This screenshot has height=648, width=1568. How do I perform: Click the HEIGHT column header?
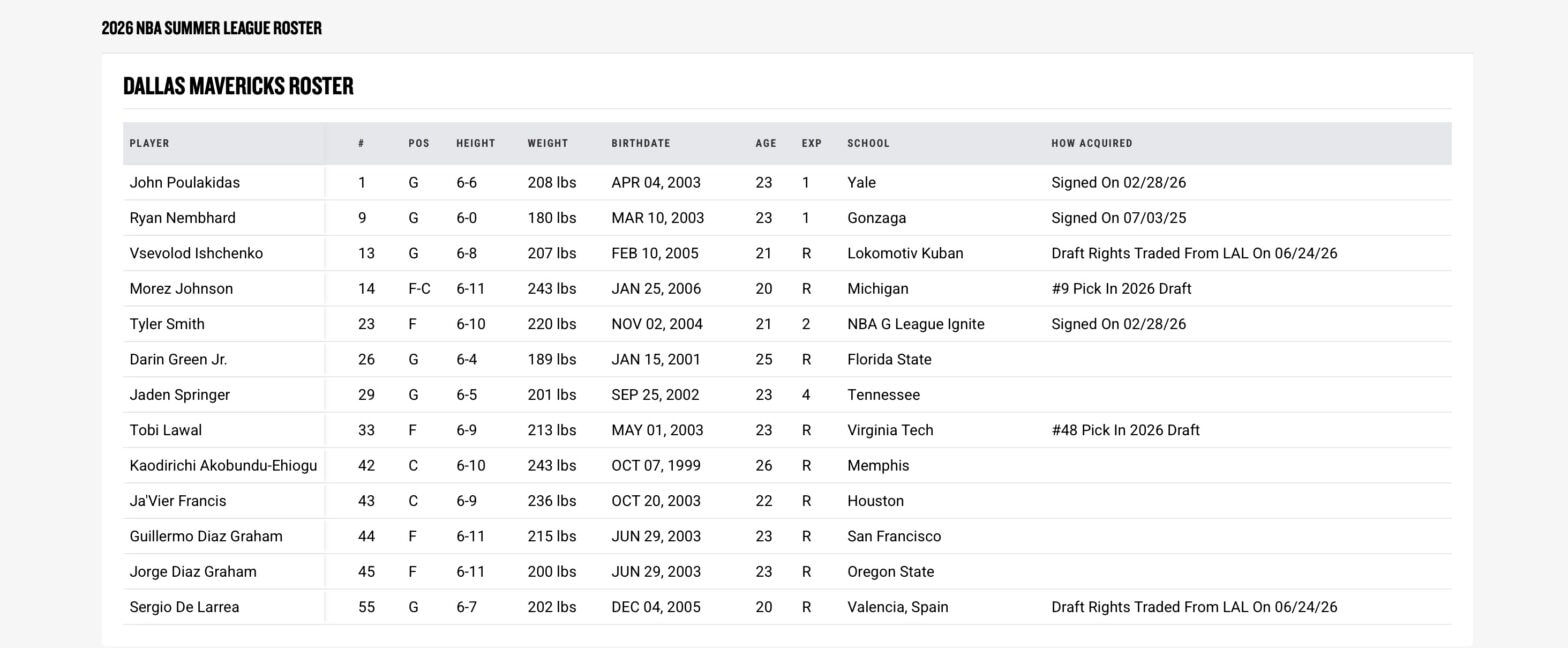476,143
